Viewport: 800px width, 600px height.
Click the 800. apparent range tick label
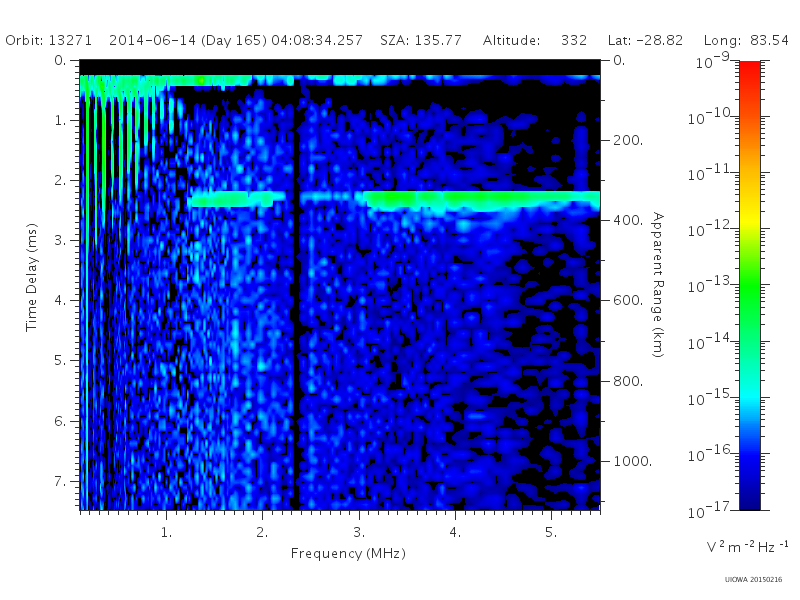[628, 381]
